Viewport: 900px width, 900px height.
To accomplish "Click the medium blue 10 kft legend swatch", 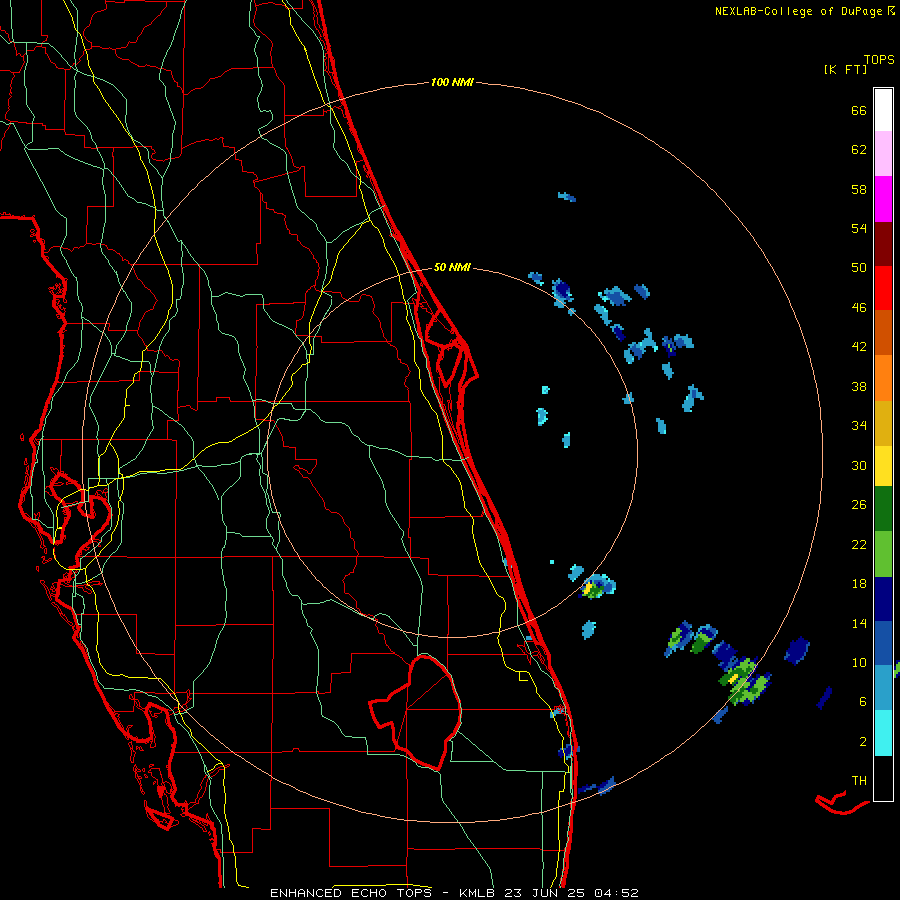I will tap(883, 643).
